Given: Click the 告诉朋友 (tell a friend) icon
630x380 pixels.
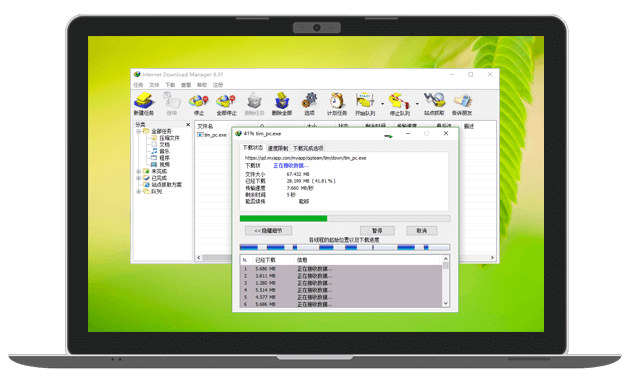Looking at the screenshot, I should coord(462,104).
